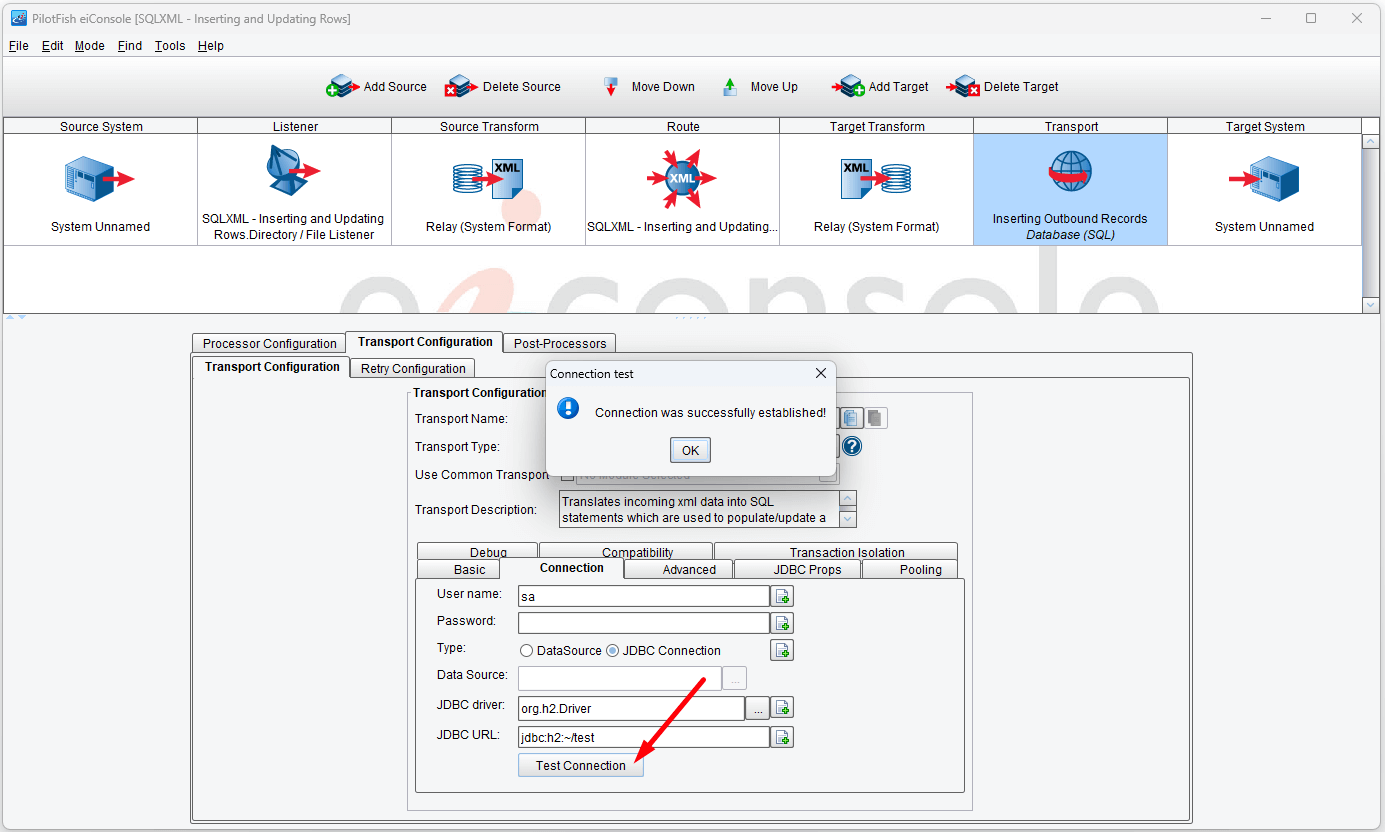This screenshot has height=832, width=1385.
Task: Open the Retry Configuration tab
Action: click(x=413, y=368)
